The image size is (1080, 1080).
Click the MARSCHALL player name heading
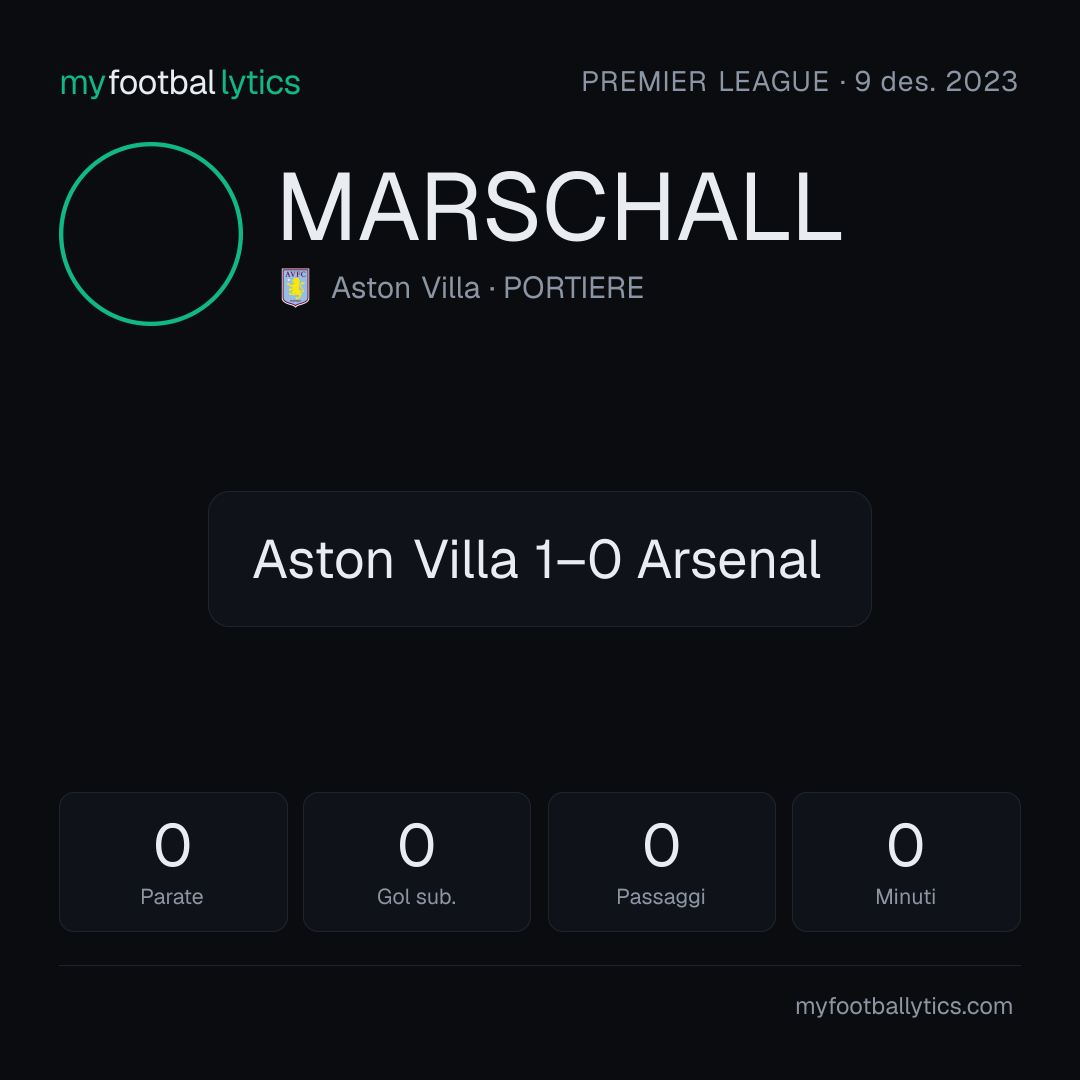561,207
